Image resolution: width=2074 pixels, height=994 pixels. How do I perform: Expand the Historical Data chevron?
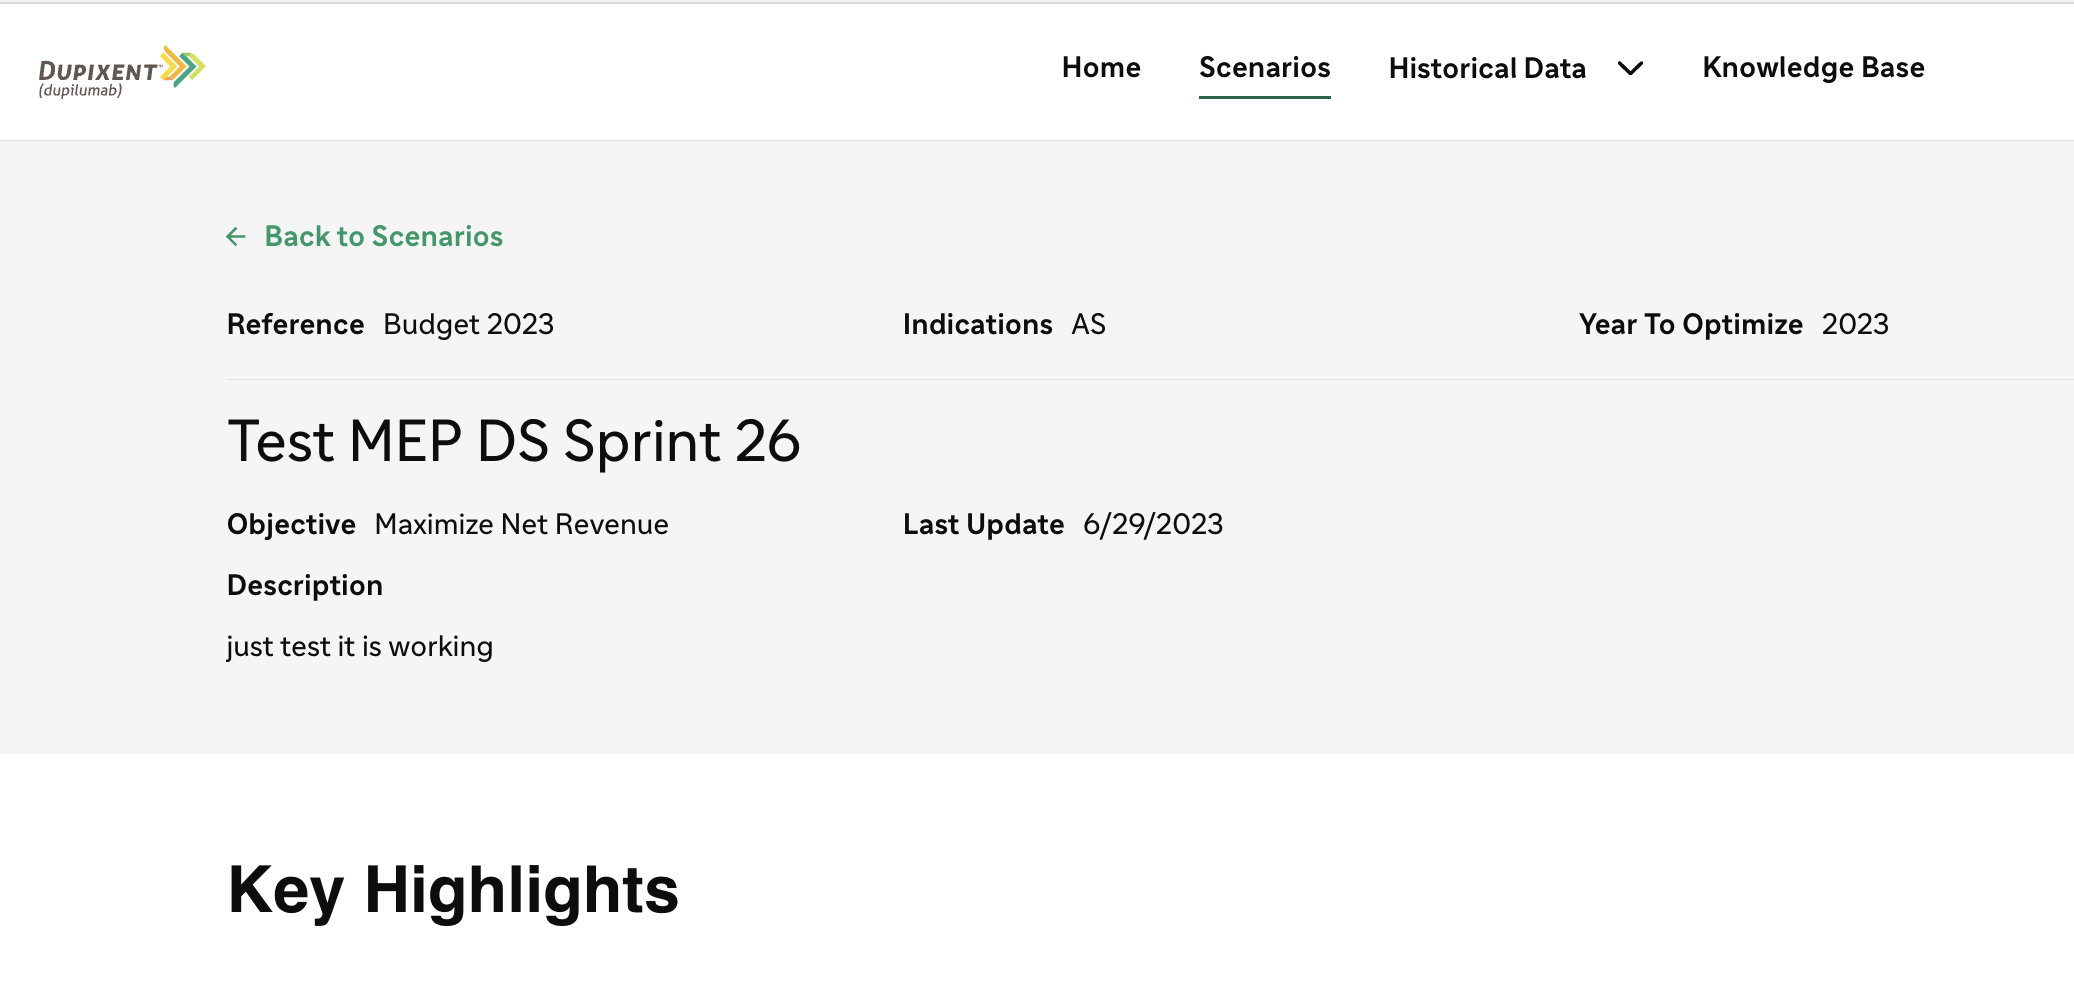(x=1630, y=68)
